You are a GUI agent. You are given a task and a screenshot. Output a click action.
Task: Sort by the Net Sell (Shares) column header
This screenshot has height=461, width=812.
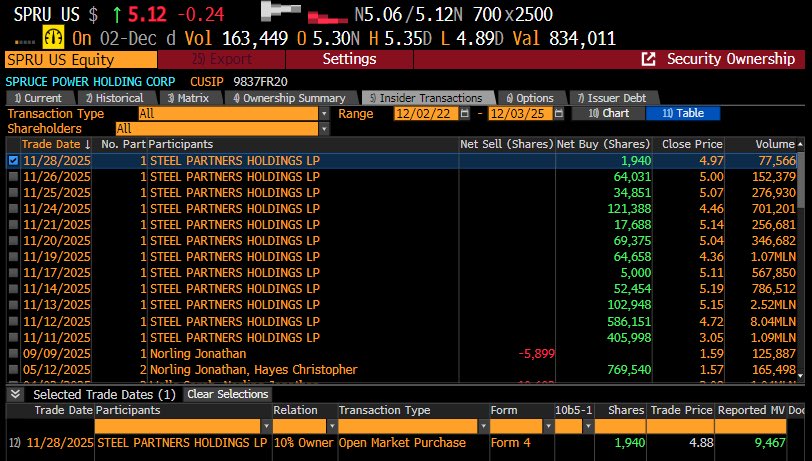click(507, 144)
